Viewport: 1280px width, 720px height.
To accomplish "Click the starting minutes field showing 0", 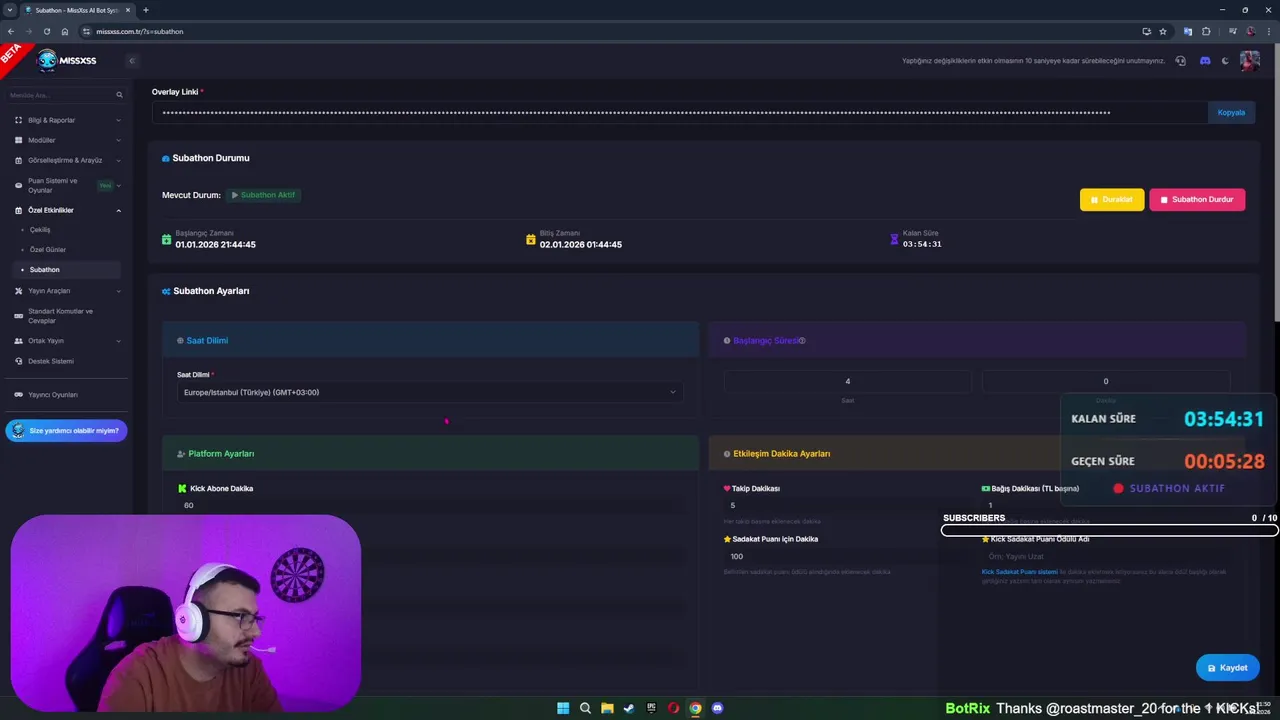I will tap(1105, 381).
